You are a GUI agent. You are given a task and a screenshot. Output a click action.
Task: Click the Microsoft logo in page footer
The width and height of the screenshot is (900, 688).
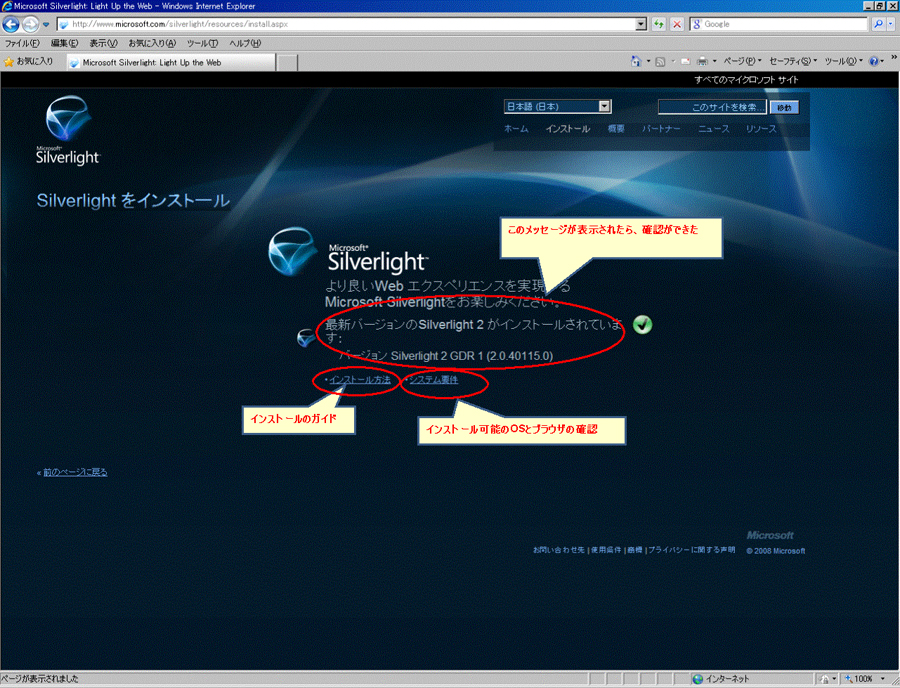coord(770,535)
